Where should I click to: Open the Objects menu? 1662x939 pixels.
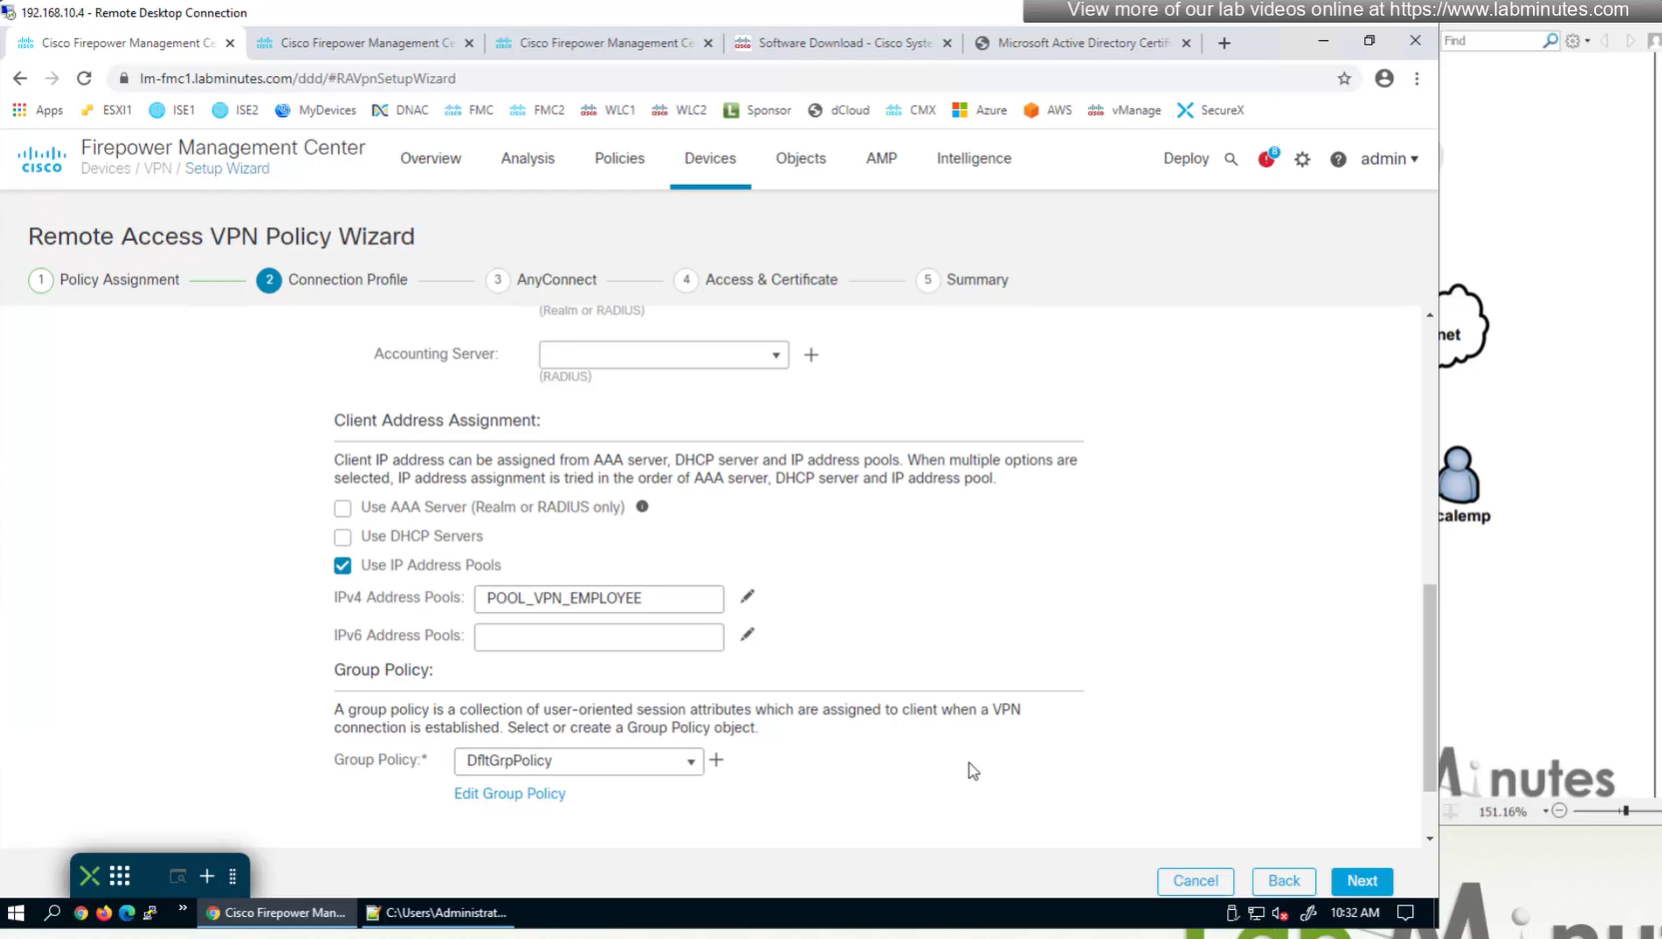coord(800,159)
